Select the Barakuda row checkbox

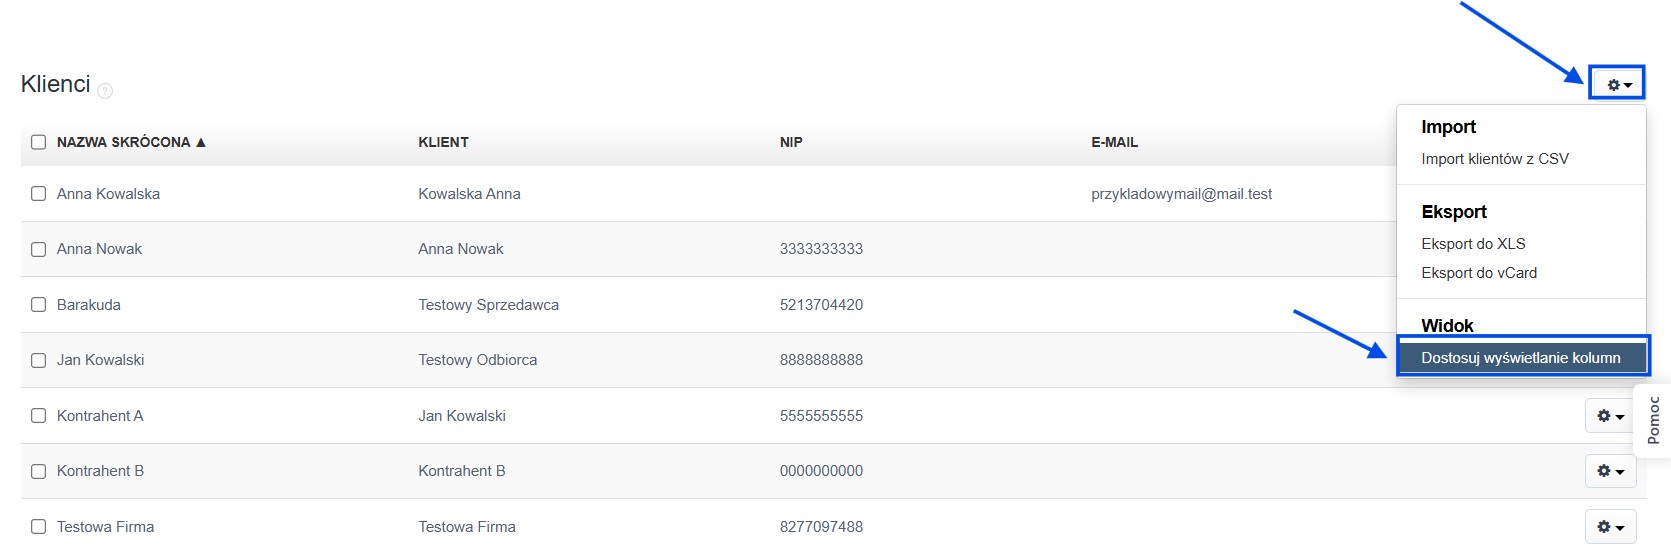pyautogui.click(x=38, y=305)
